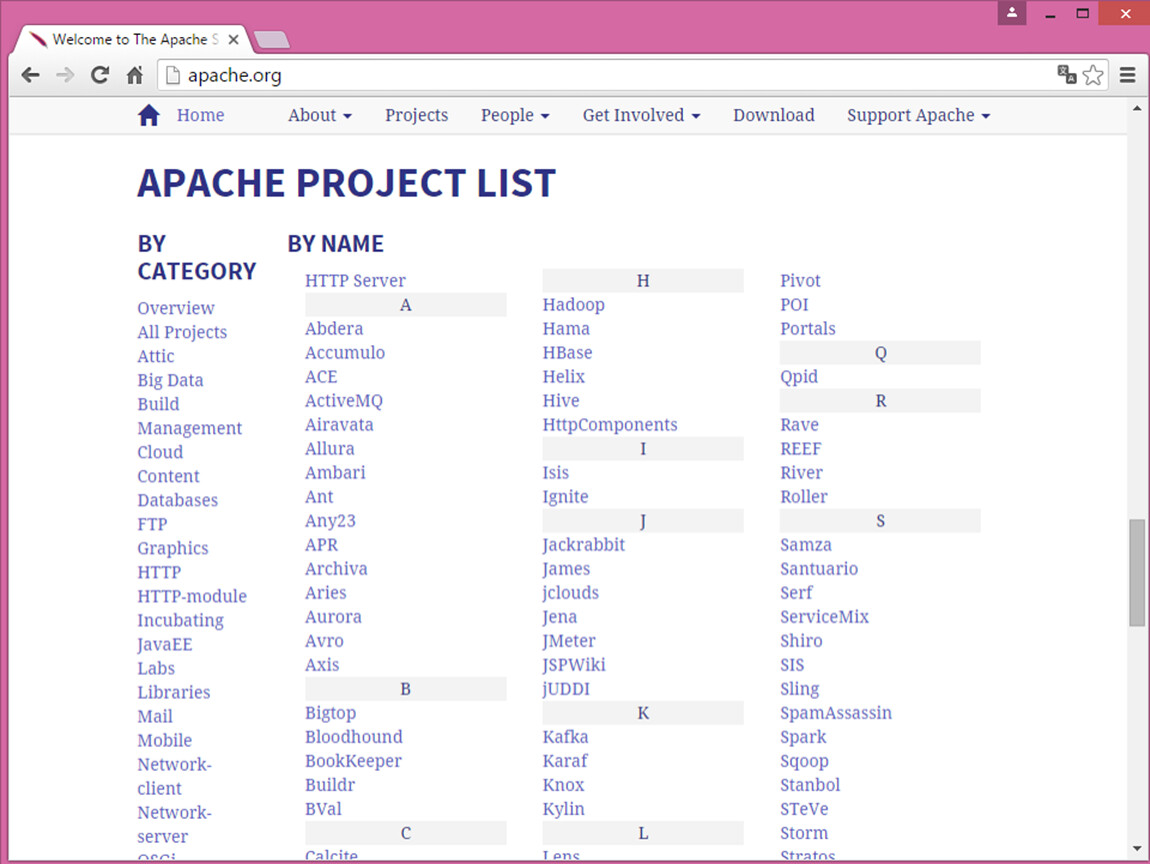Click the apache.org address bar

coord(600,75)
